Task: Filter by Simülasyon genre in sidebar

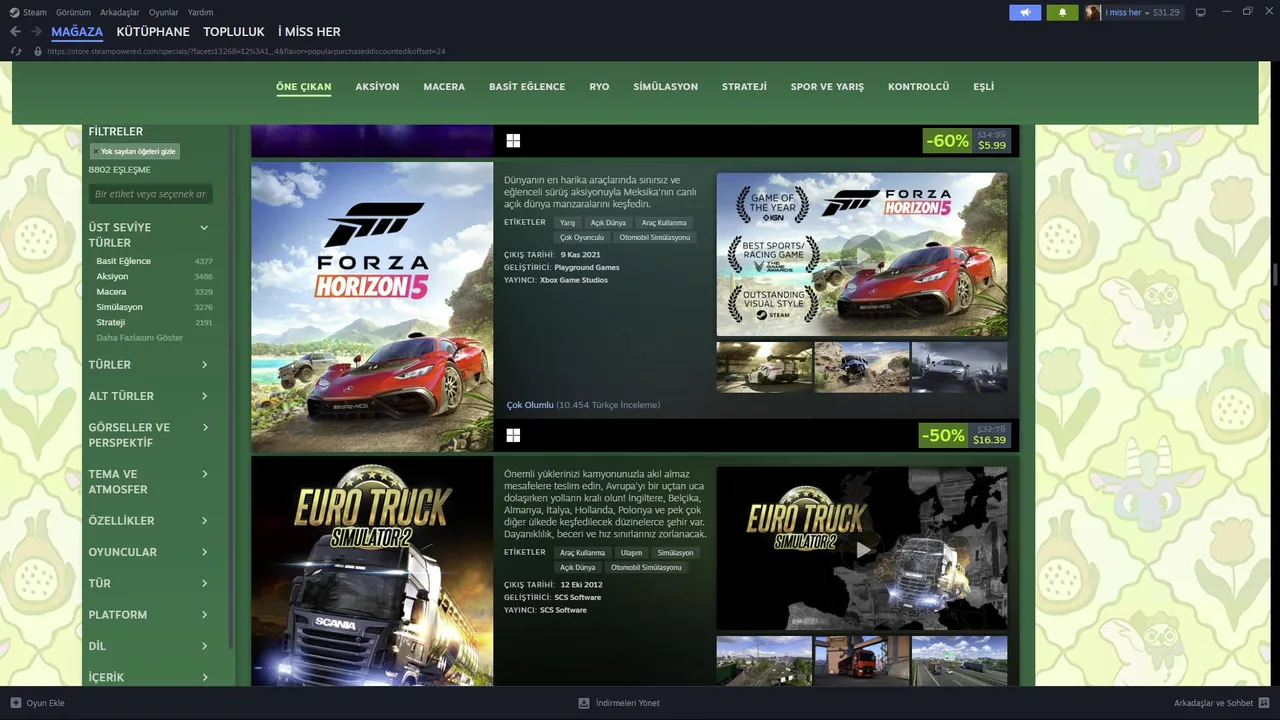Action: 119,307
